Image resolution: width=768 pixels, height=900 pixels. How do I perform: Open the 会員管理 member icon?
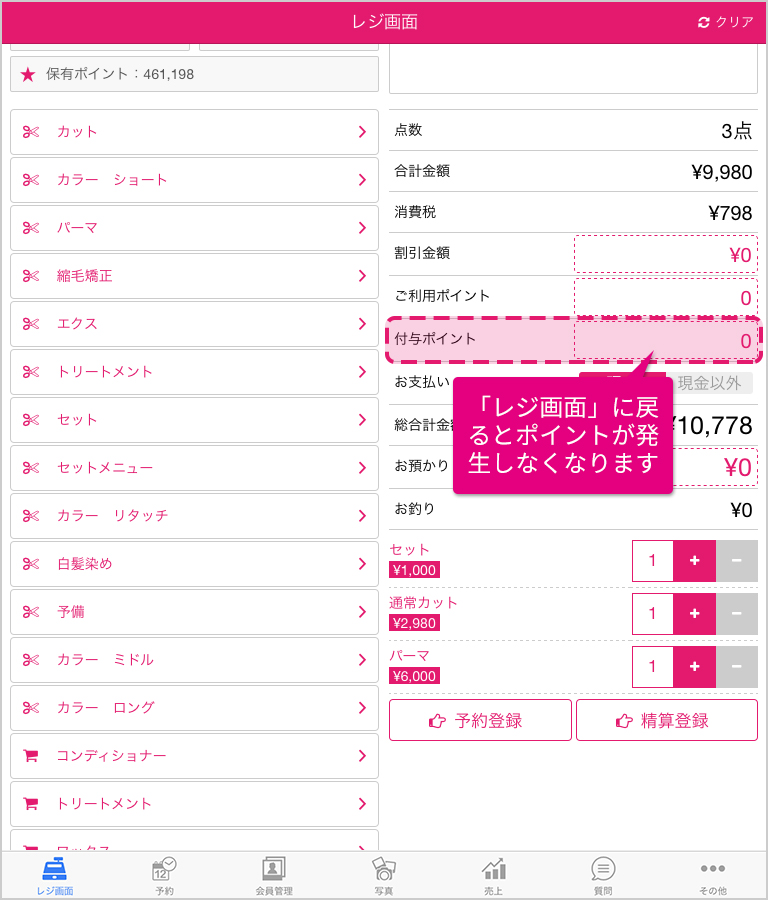tap(274, 869)
